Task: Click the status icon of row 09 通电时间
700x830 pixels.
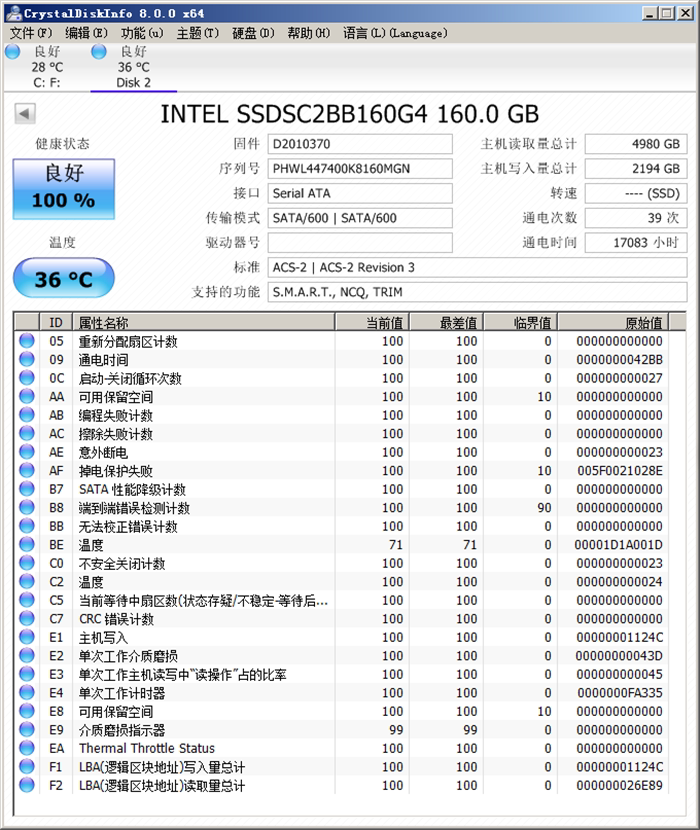Action: pyautogui.click(x=27, y=359)
